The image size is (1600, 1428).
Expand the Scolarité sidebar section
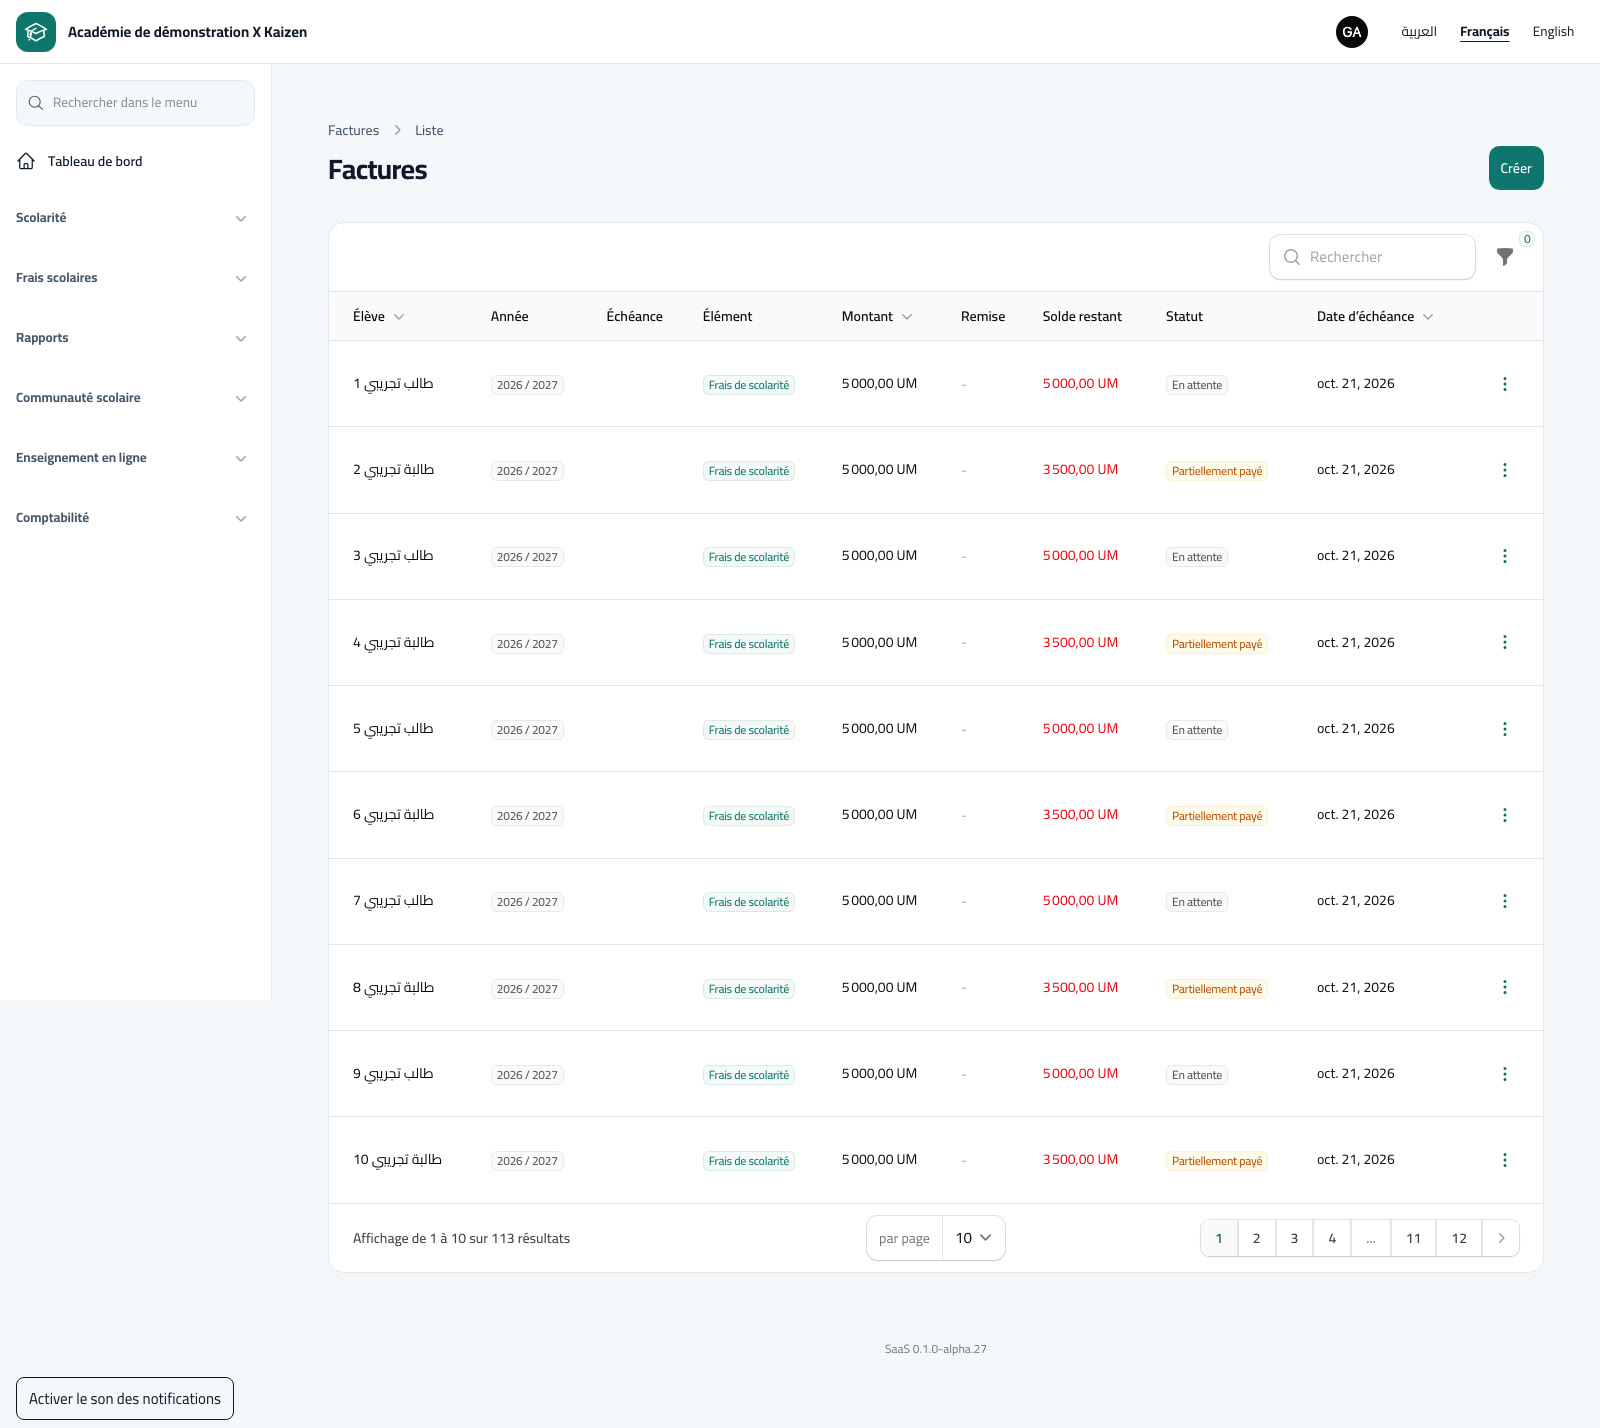coord(131,218)
